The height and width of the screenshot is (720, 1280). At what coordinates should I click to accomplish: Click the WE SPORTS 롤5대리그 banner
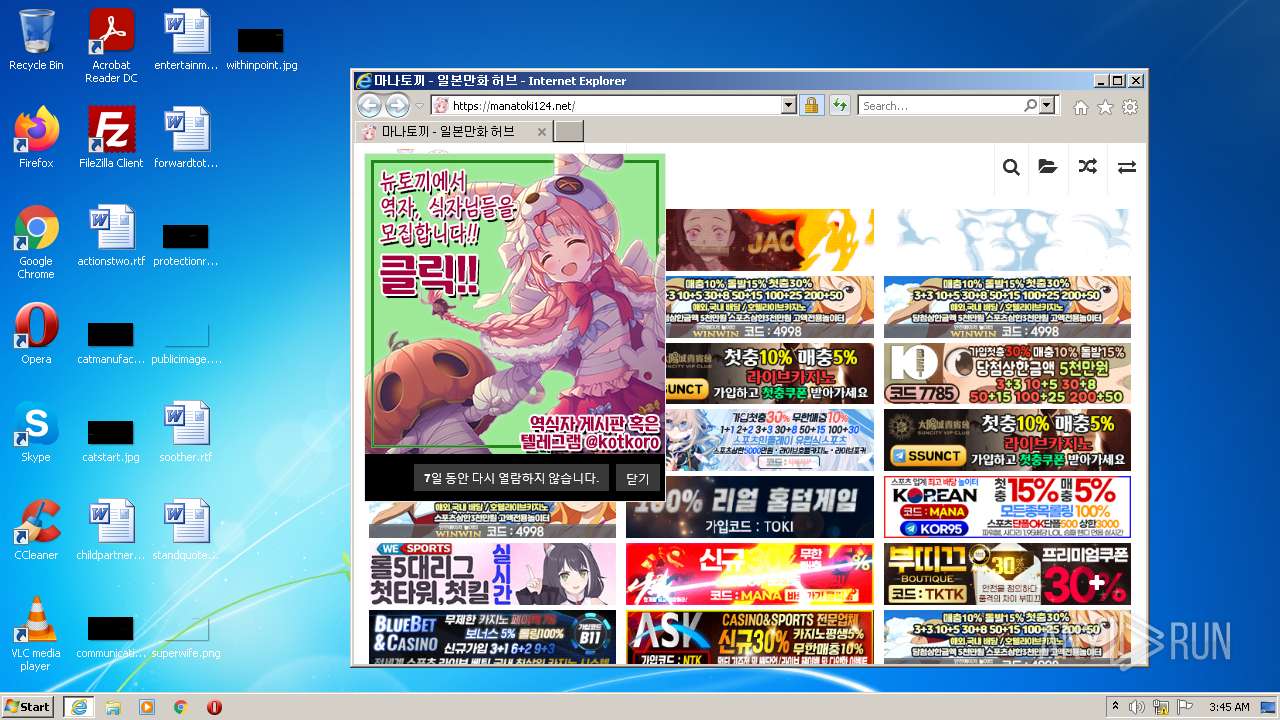[492, 574]
